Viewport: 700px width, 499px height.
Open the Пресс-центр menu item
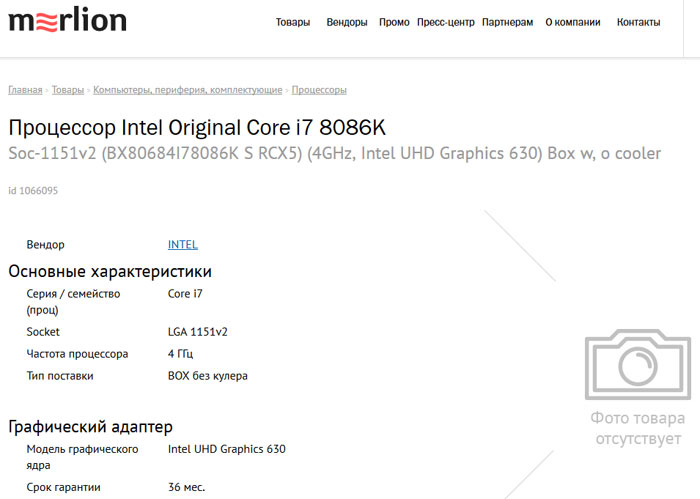click(446, 22)
